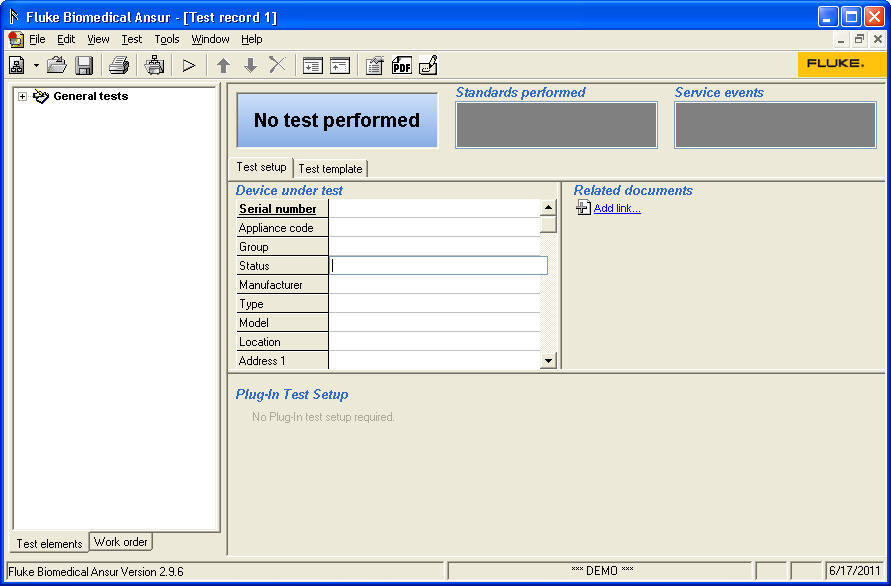Create a new test record
The width and height of the screenshot is (891, 586).
click(x=17, y=65)
